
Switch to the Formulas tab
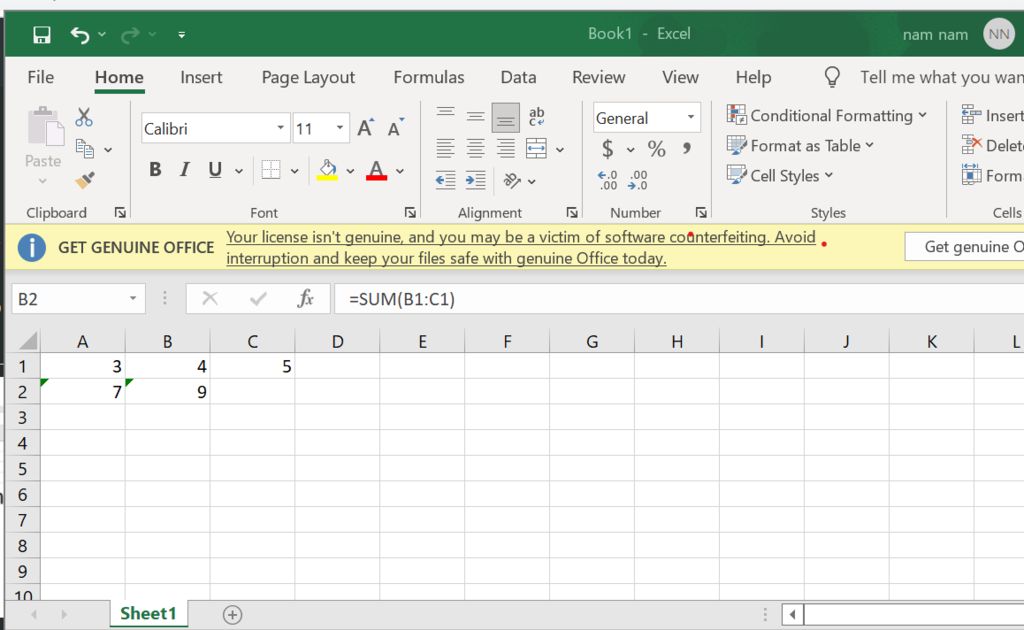pos(428,77)
